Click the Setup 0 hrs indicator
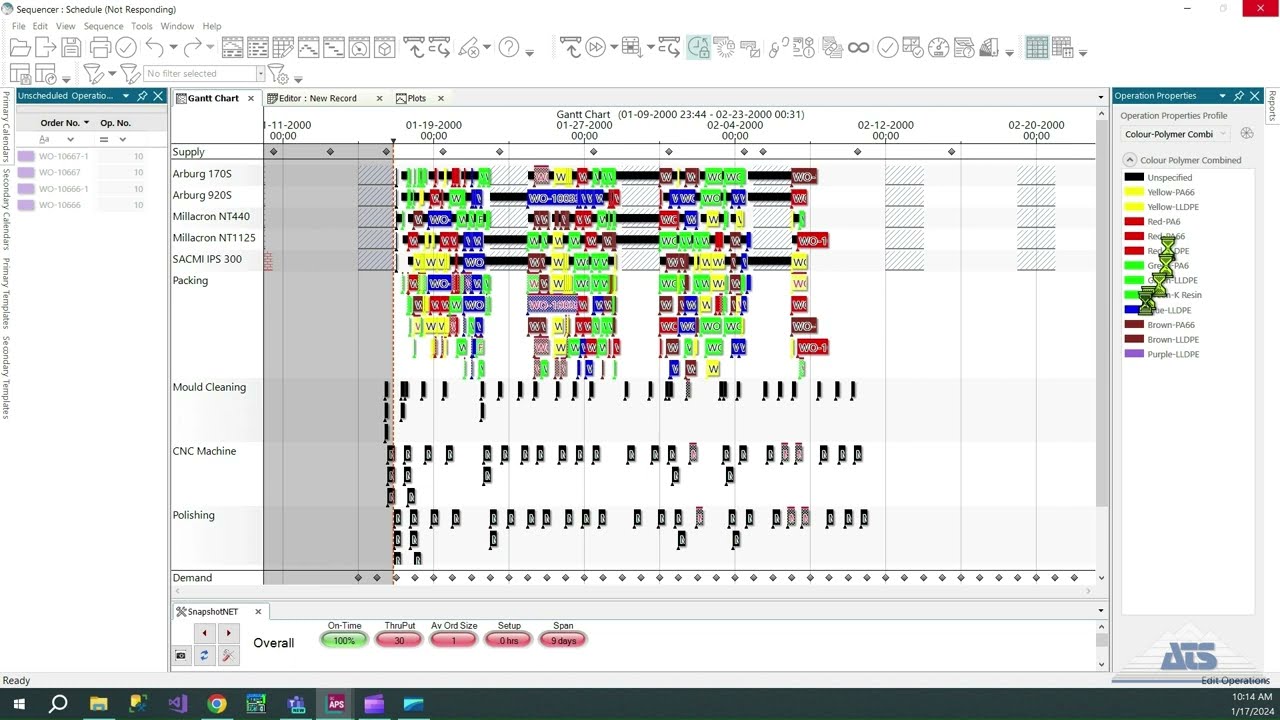This screenshot has width=1280, height=720. pos(509,640)
